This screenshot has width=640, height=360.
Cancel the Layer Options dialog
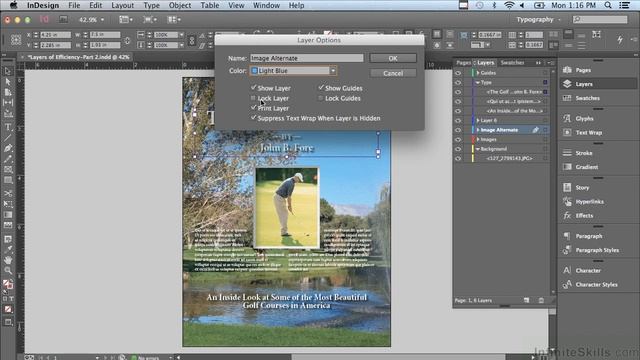click(393, 73)
